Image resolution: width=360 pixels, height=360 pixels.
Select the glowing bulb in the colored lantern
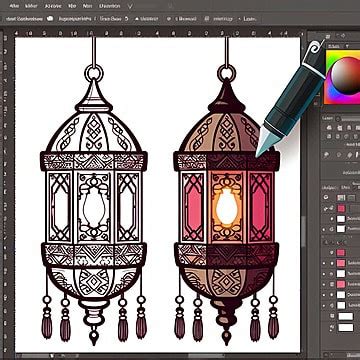click(226, 206)
